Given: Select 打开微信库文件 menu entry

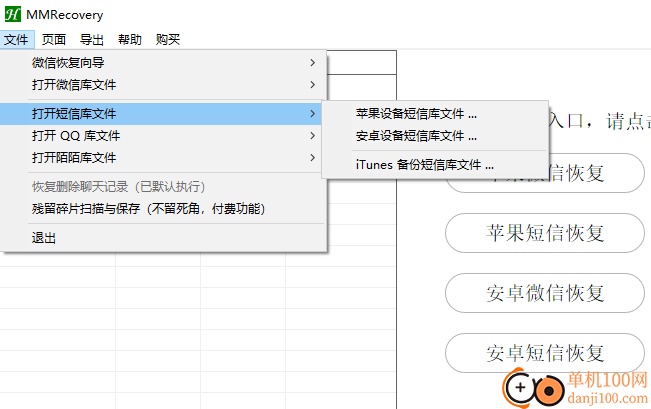Looking at the screenshot, I should (163, 85).
